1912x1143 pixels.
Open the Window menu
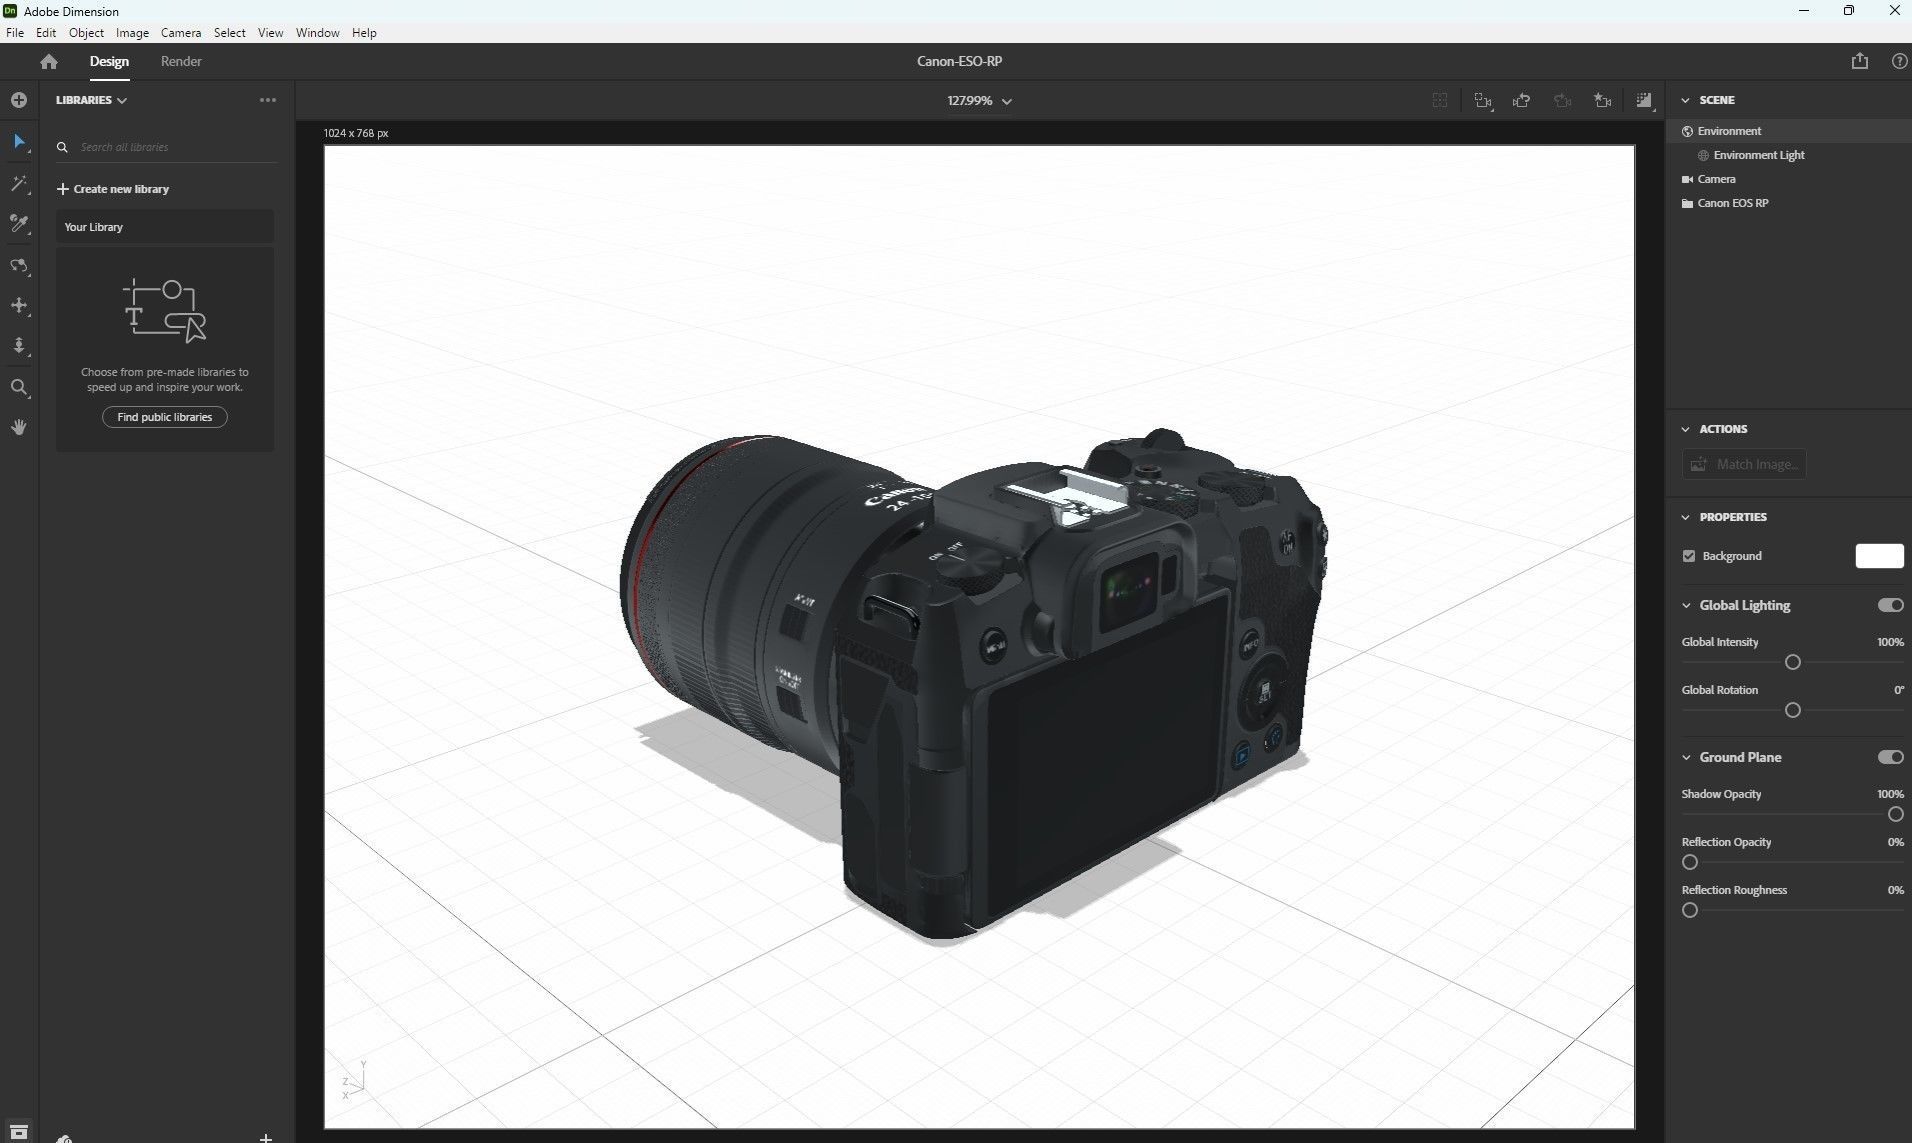click(317, 33)
